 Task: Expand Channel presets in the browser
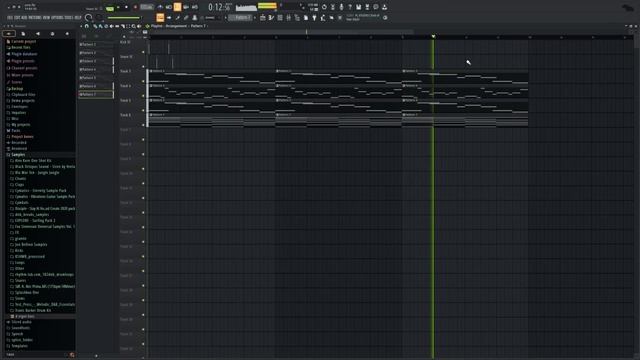pos(24,68)
